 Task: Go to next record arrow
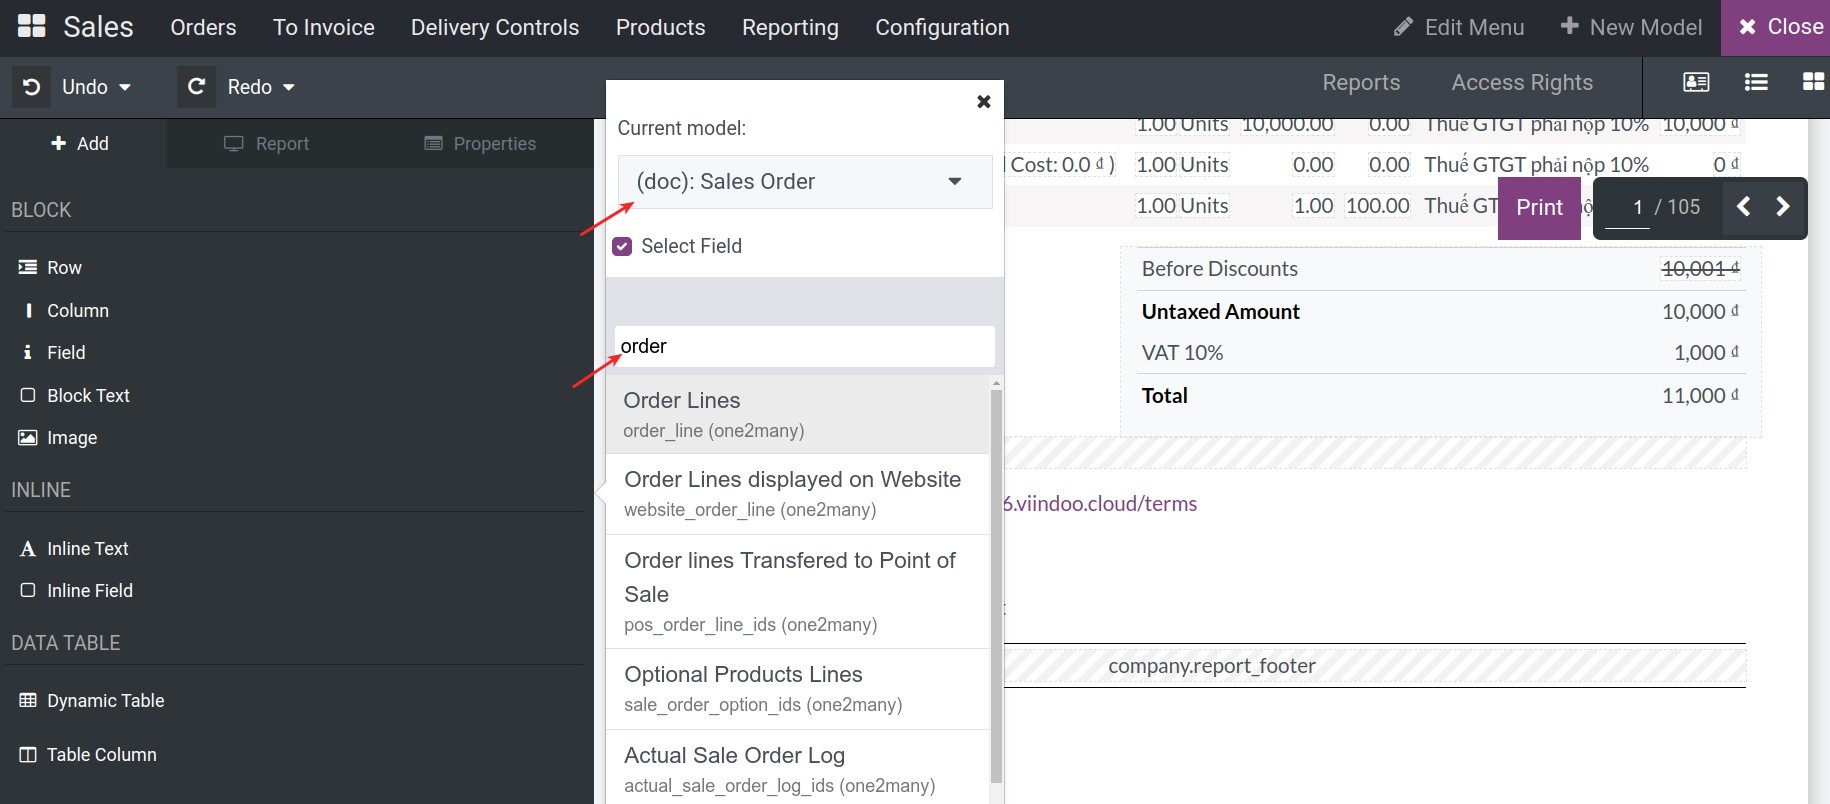point(1782,207)
